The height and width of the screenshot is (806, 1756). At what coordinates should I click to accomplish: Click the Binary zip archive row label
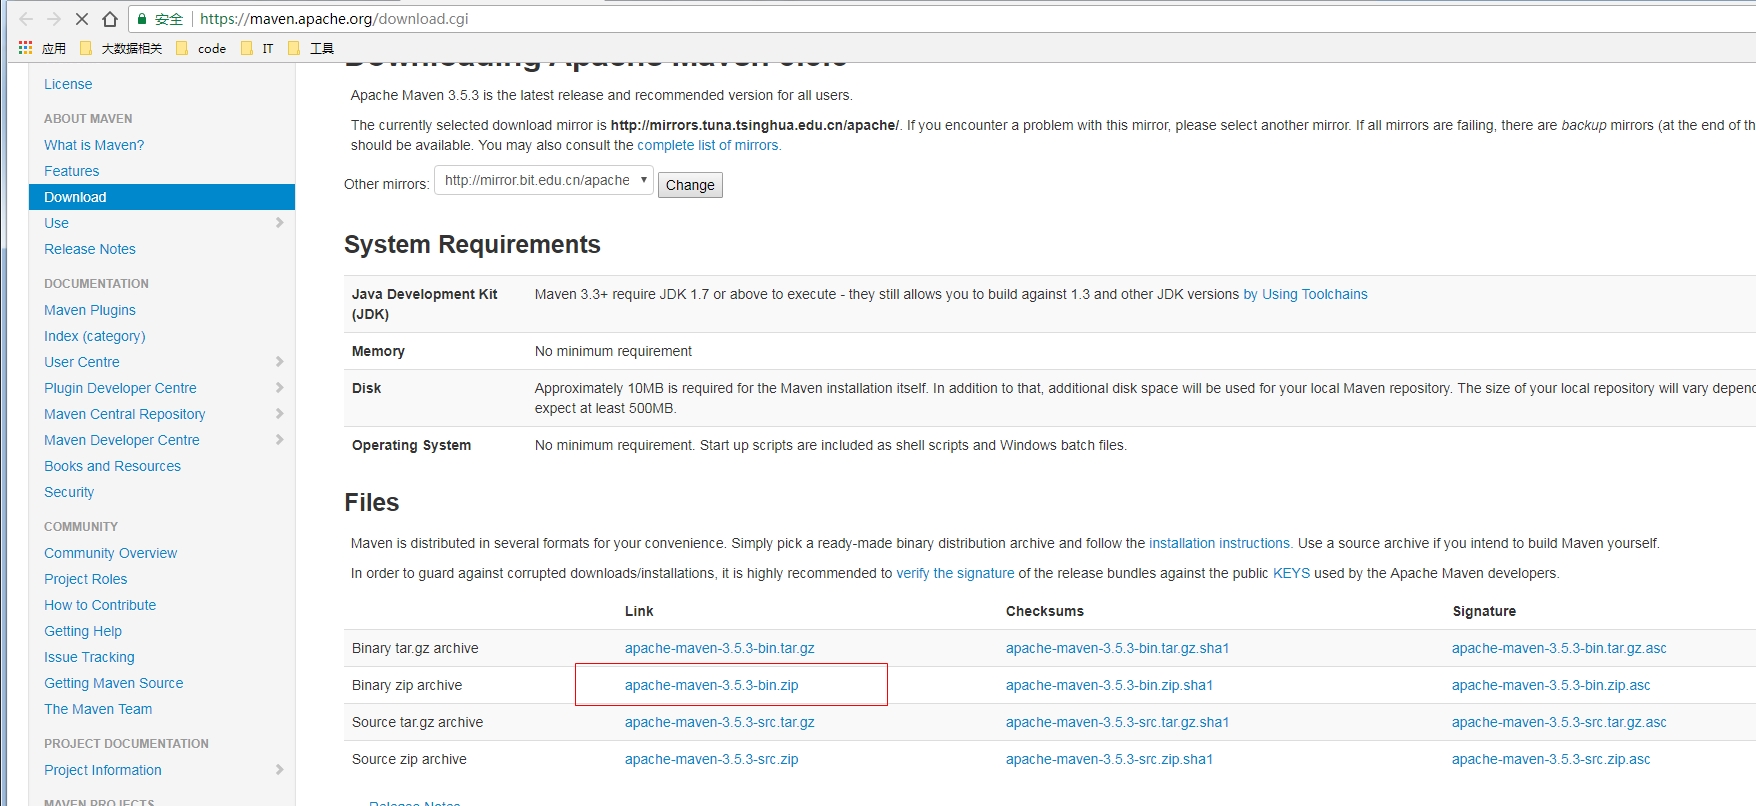click(x=407, y=685)
